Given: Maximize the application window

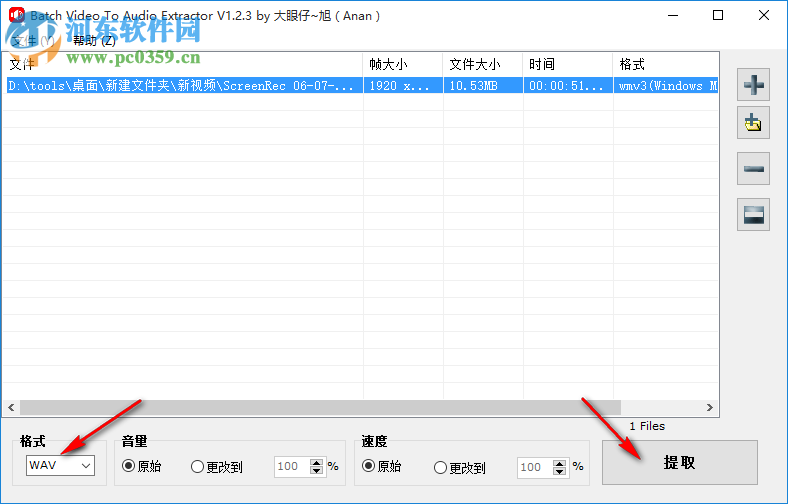Looking at the screenshot, I should (x=718, y=16).
